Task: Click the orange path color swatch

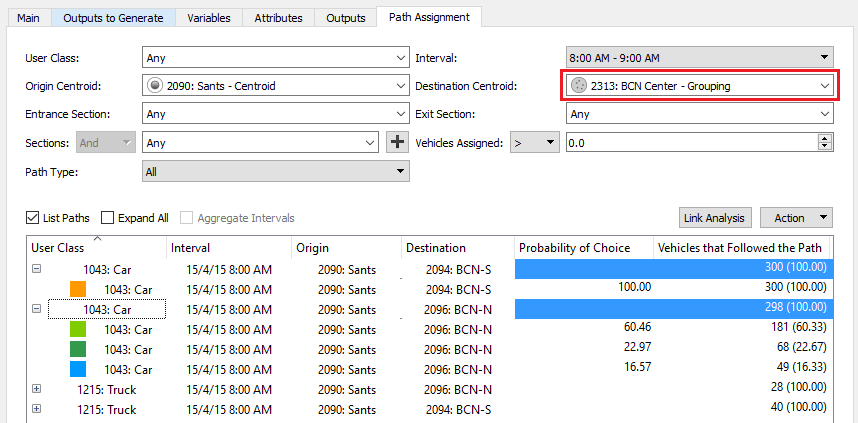Action: pos(78,290)
